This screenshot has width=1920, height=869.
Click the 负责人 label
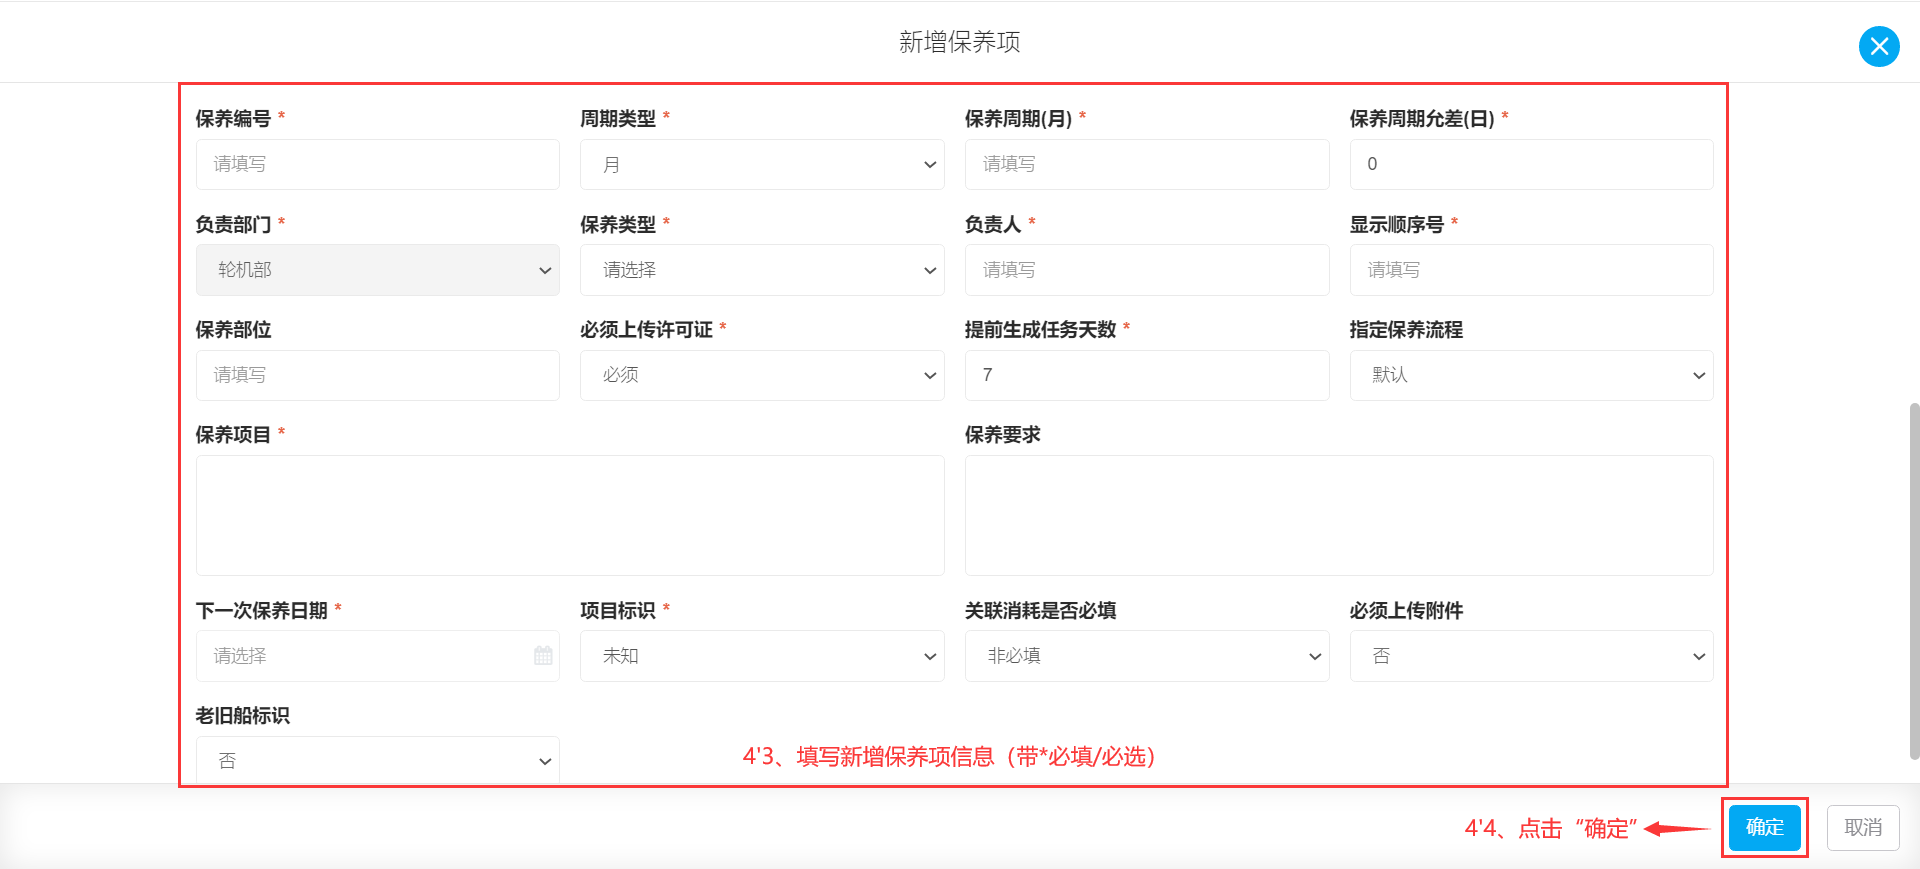click(x=992, y=224)
